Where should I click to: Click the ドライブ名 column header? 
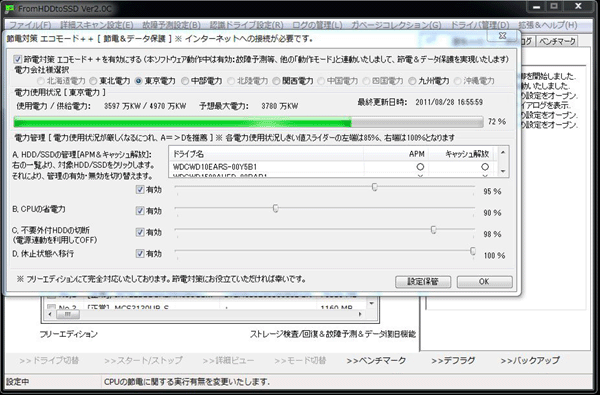click(x=266, y=154)
